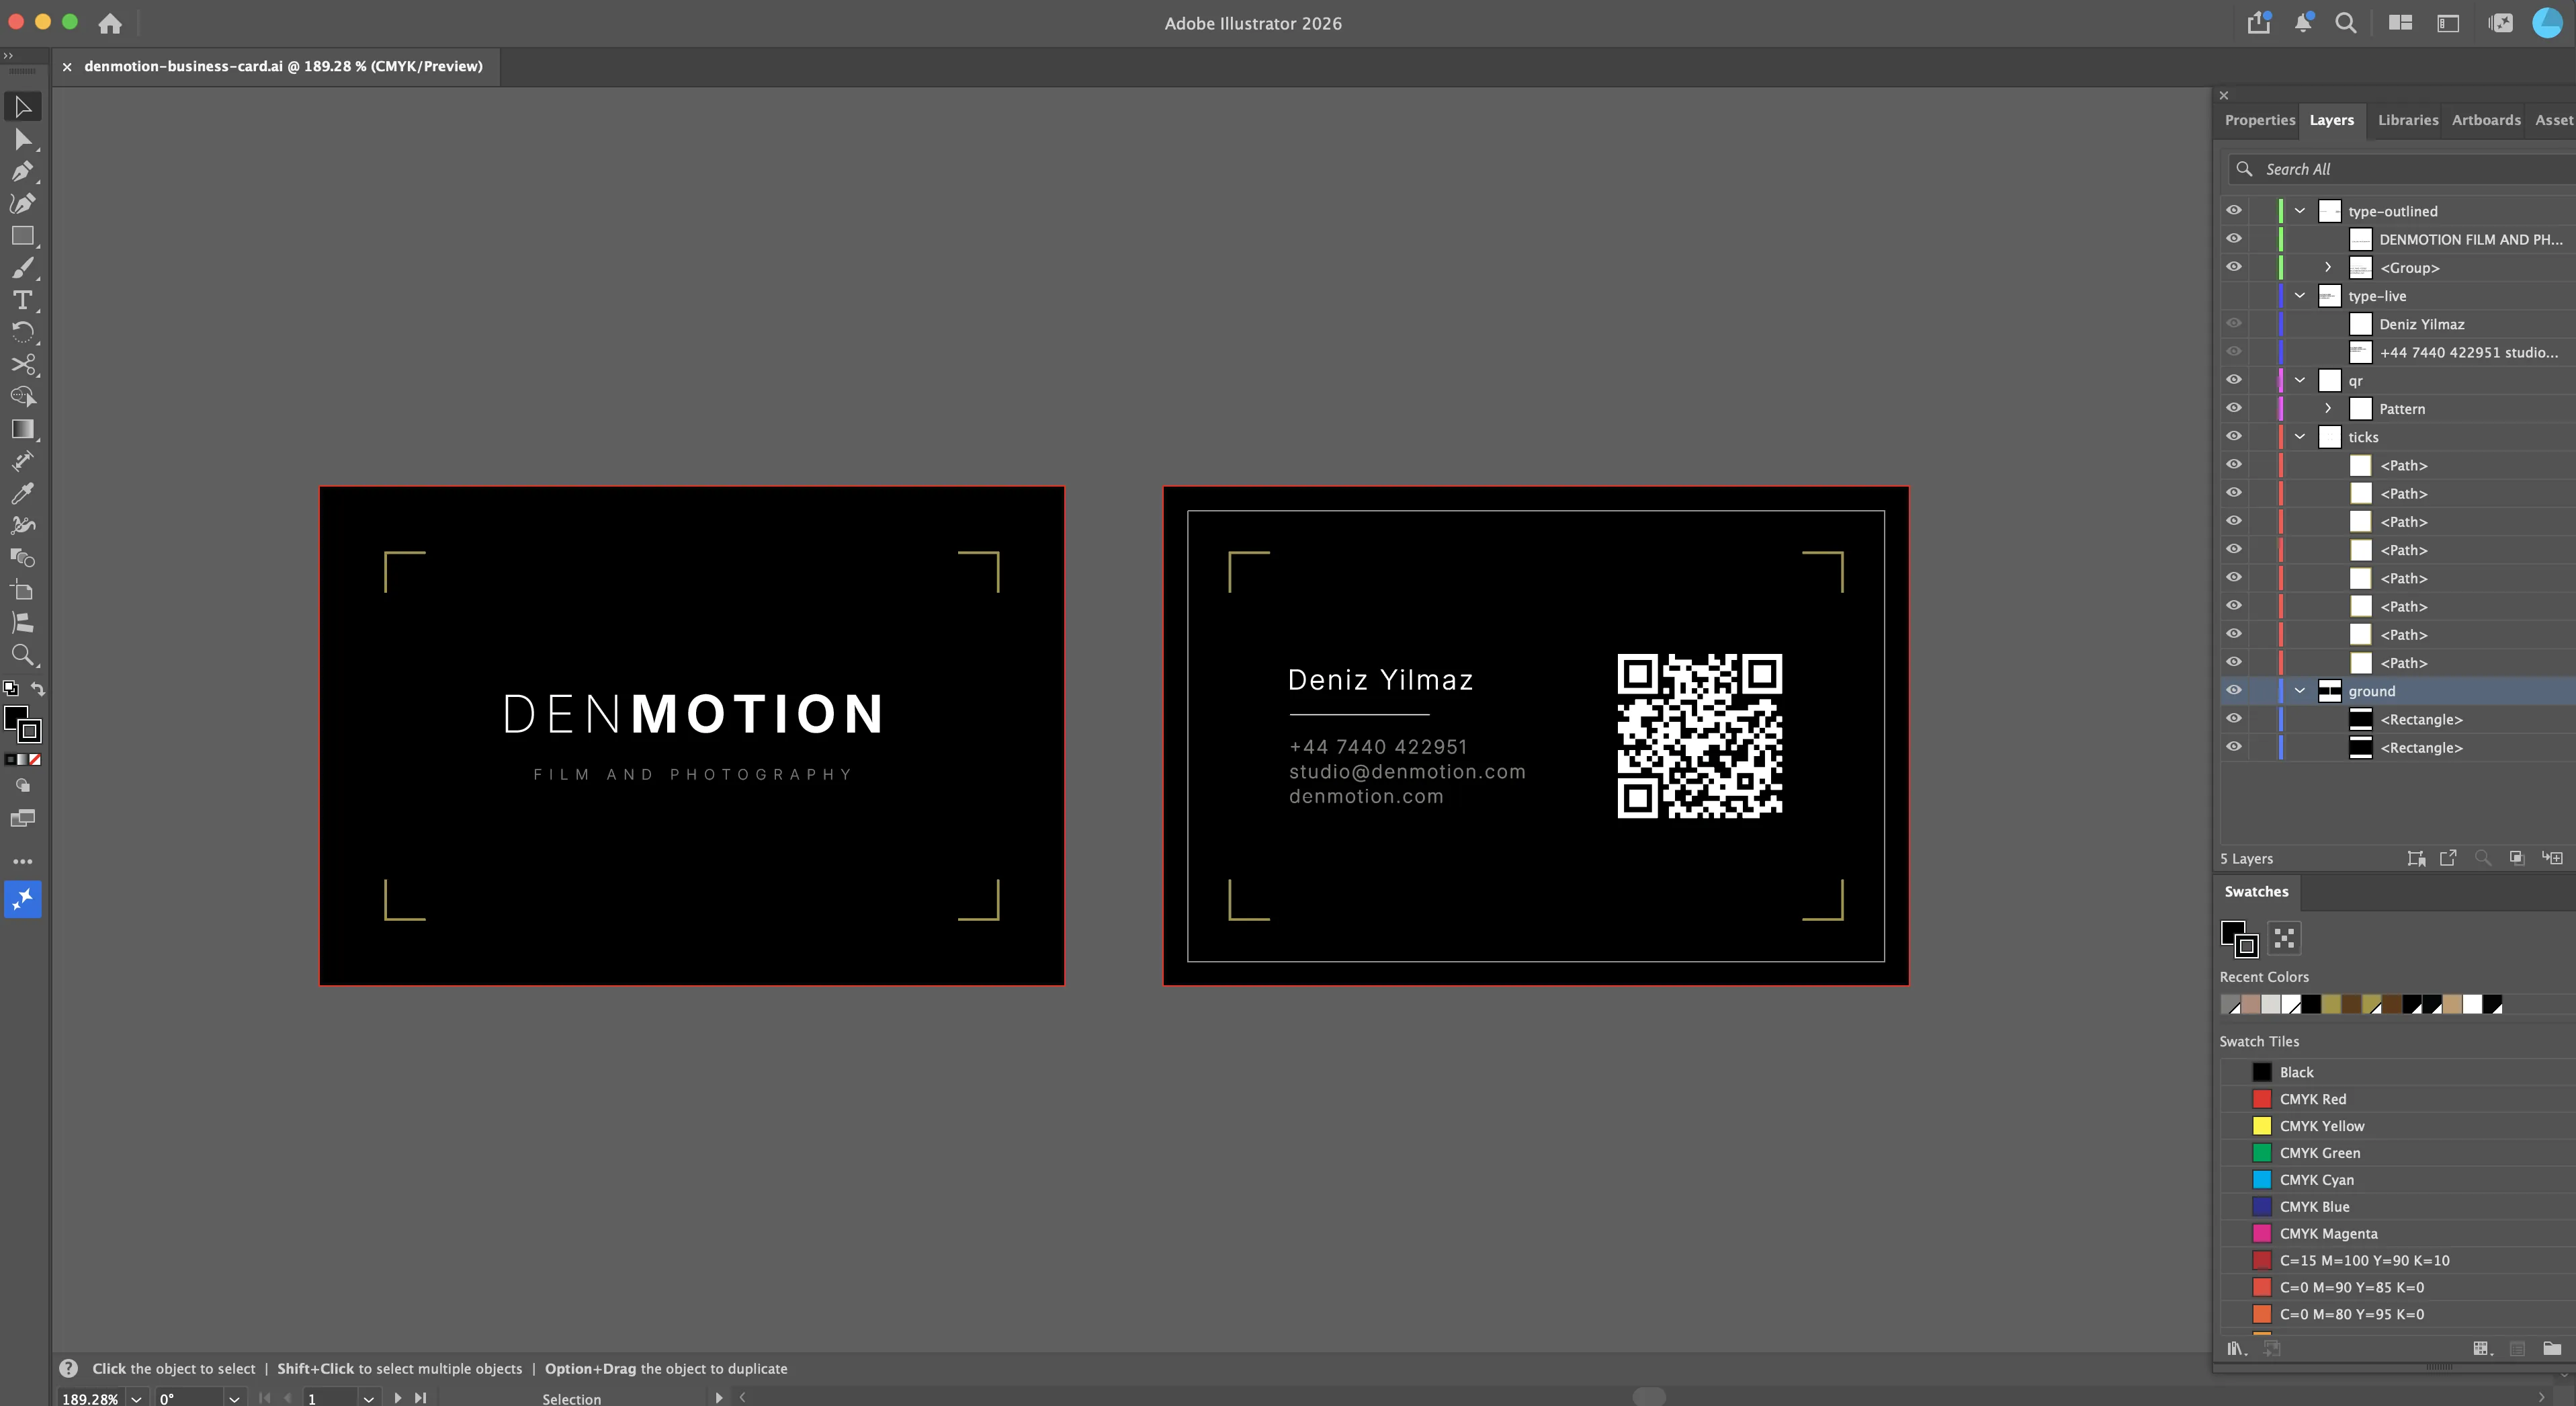Screen dimensions: 2576x1406
Task: Collapse the type-outlined layer
Action: click(x=2300, y=211)
